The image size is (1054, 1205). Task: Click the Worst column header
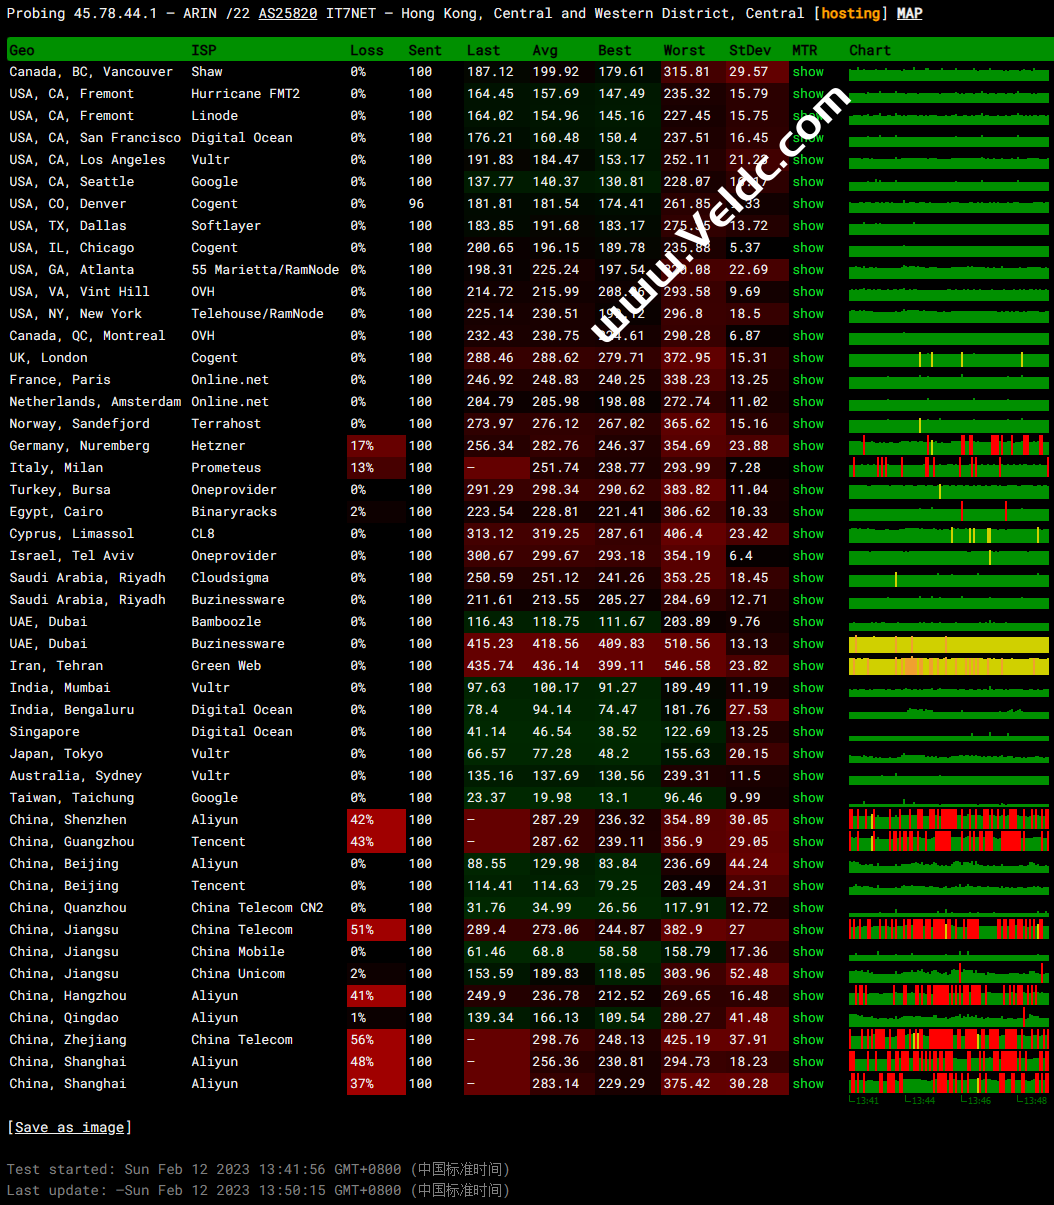[684, 50]
